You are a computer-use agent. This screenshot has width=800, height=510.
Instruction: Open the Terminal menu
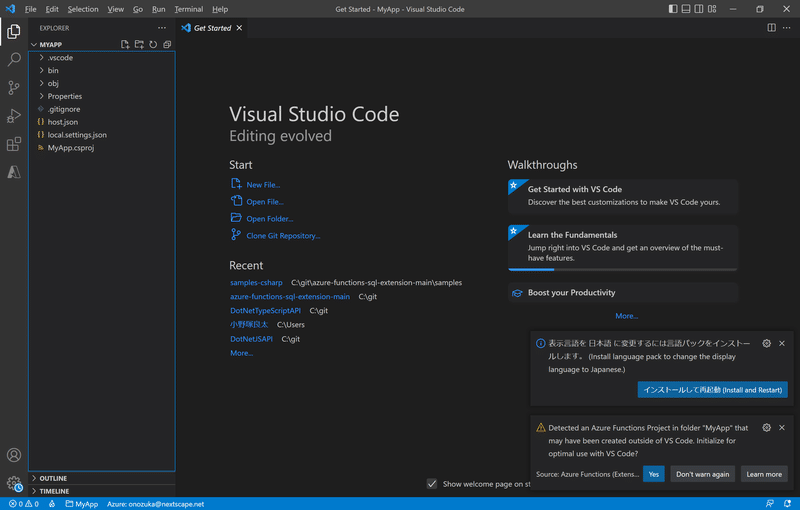tap(189, 9)
